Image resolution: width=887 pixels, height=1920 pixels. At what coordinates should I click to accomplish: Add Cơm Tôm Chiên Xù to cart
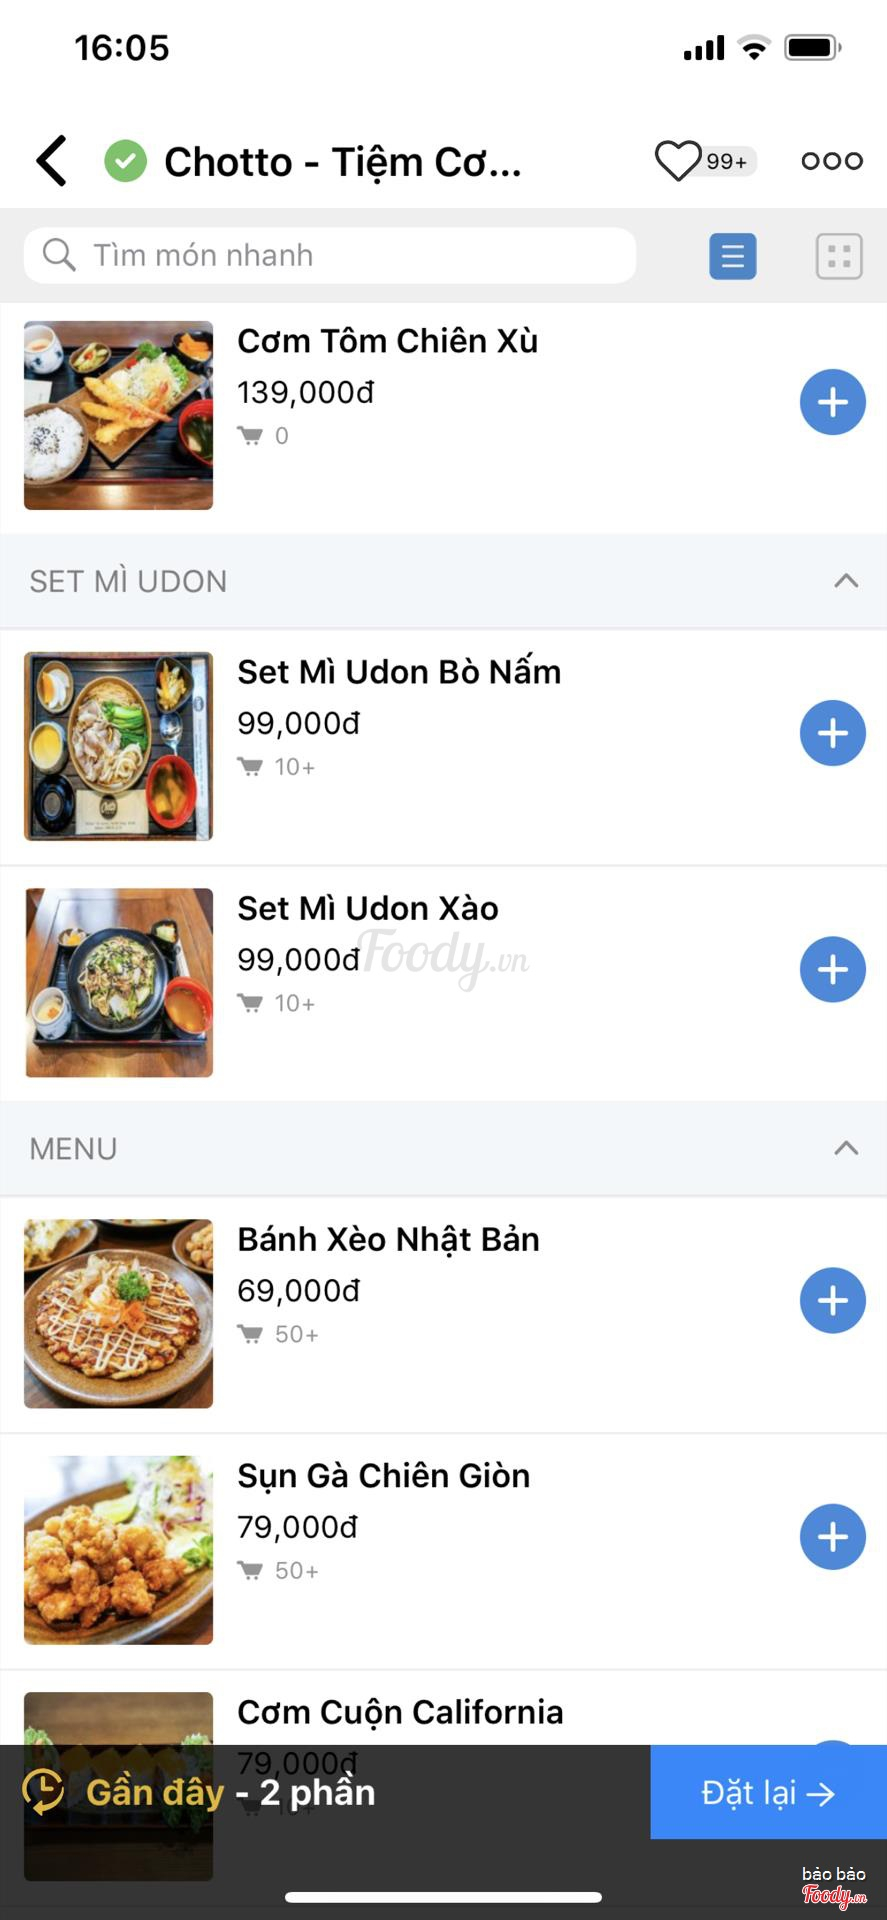point(832,402)
